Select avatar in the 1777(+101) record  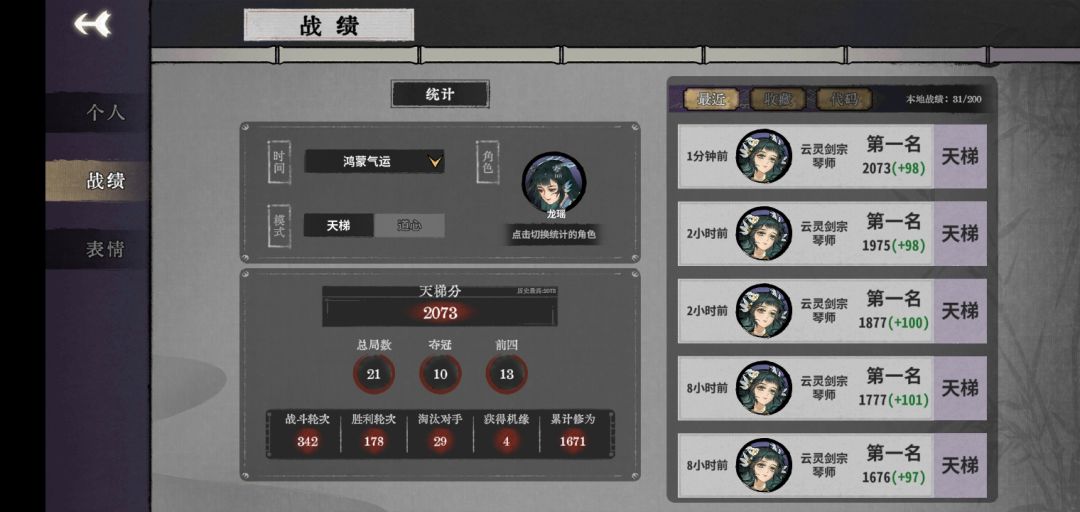[763, 388]
